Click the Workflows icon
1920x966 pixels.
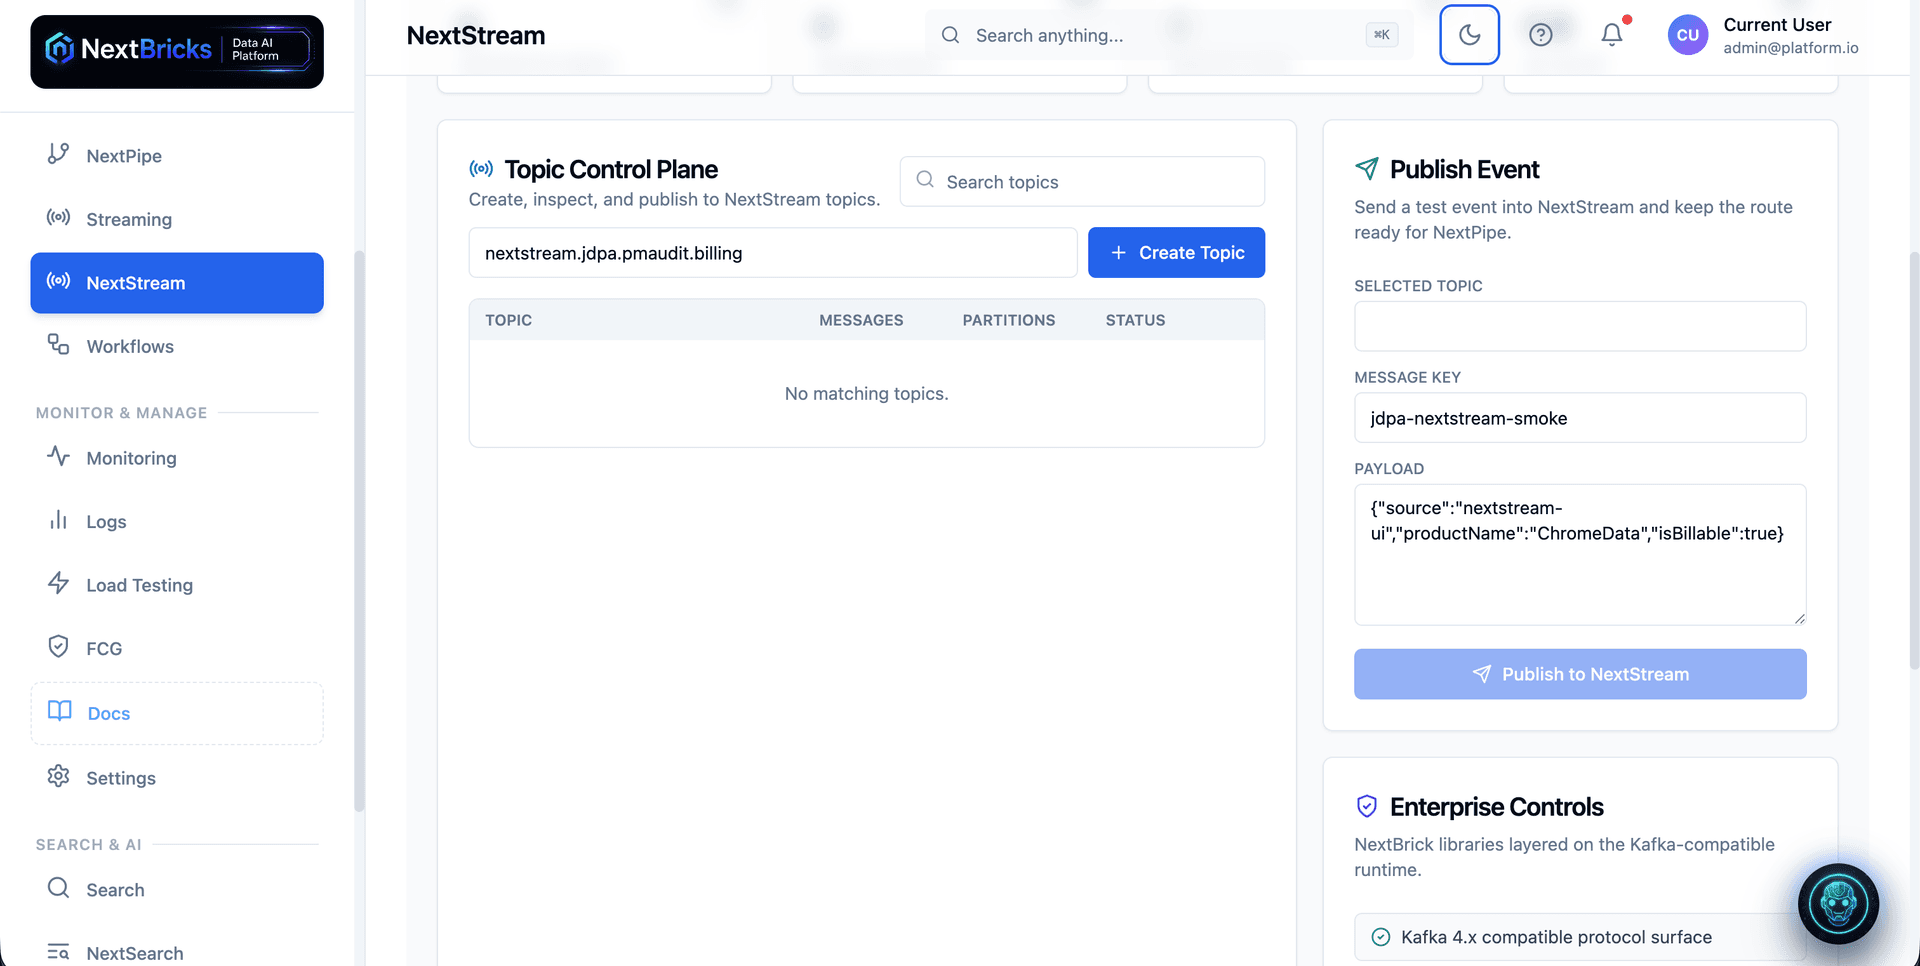(x=58, y=344)
